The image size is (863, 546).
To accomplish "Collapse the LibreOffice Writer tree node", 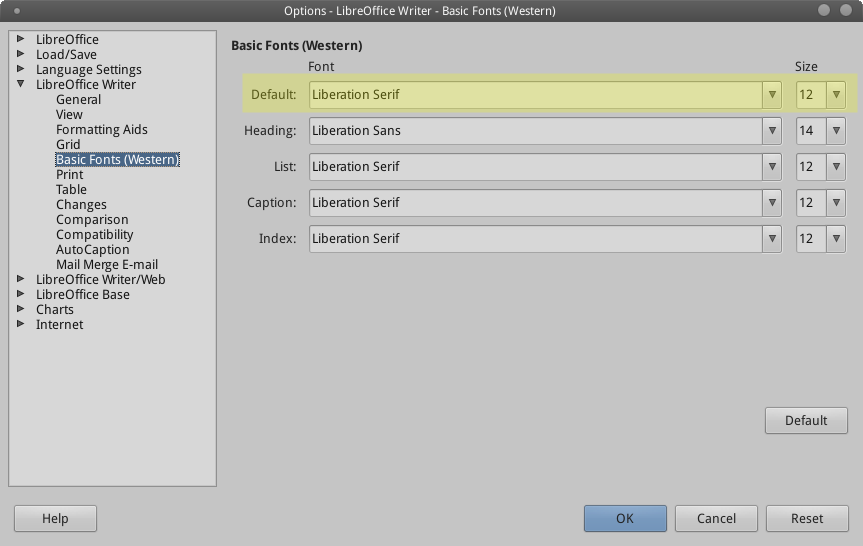I will 21,85.
